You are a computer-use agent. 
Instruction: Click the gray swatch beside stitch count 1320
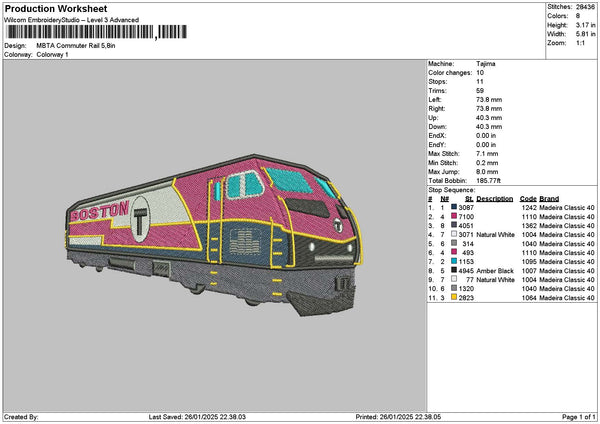pos(454,288)
